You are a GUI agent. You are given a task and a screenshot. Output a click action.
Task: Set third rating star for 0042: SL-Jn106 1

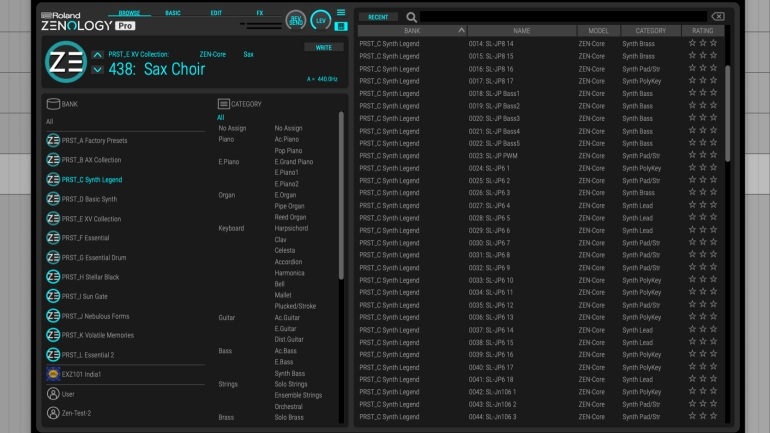pyautogui.click(x=714, y=391)
